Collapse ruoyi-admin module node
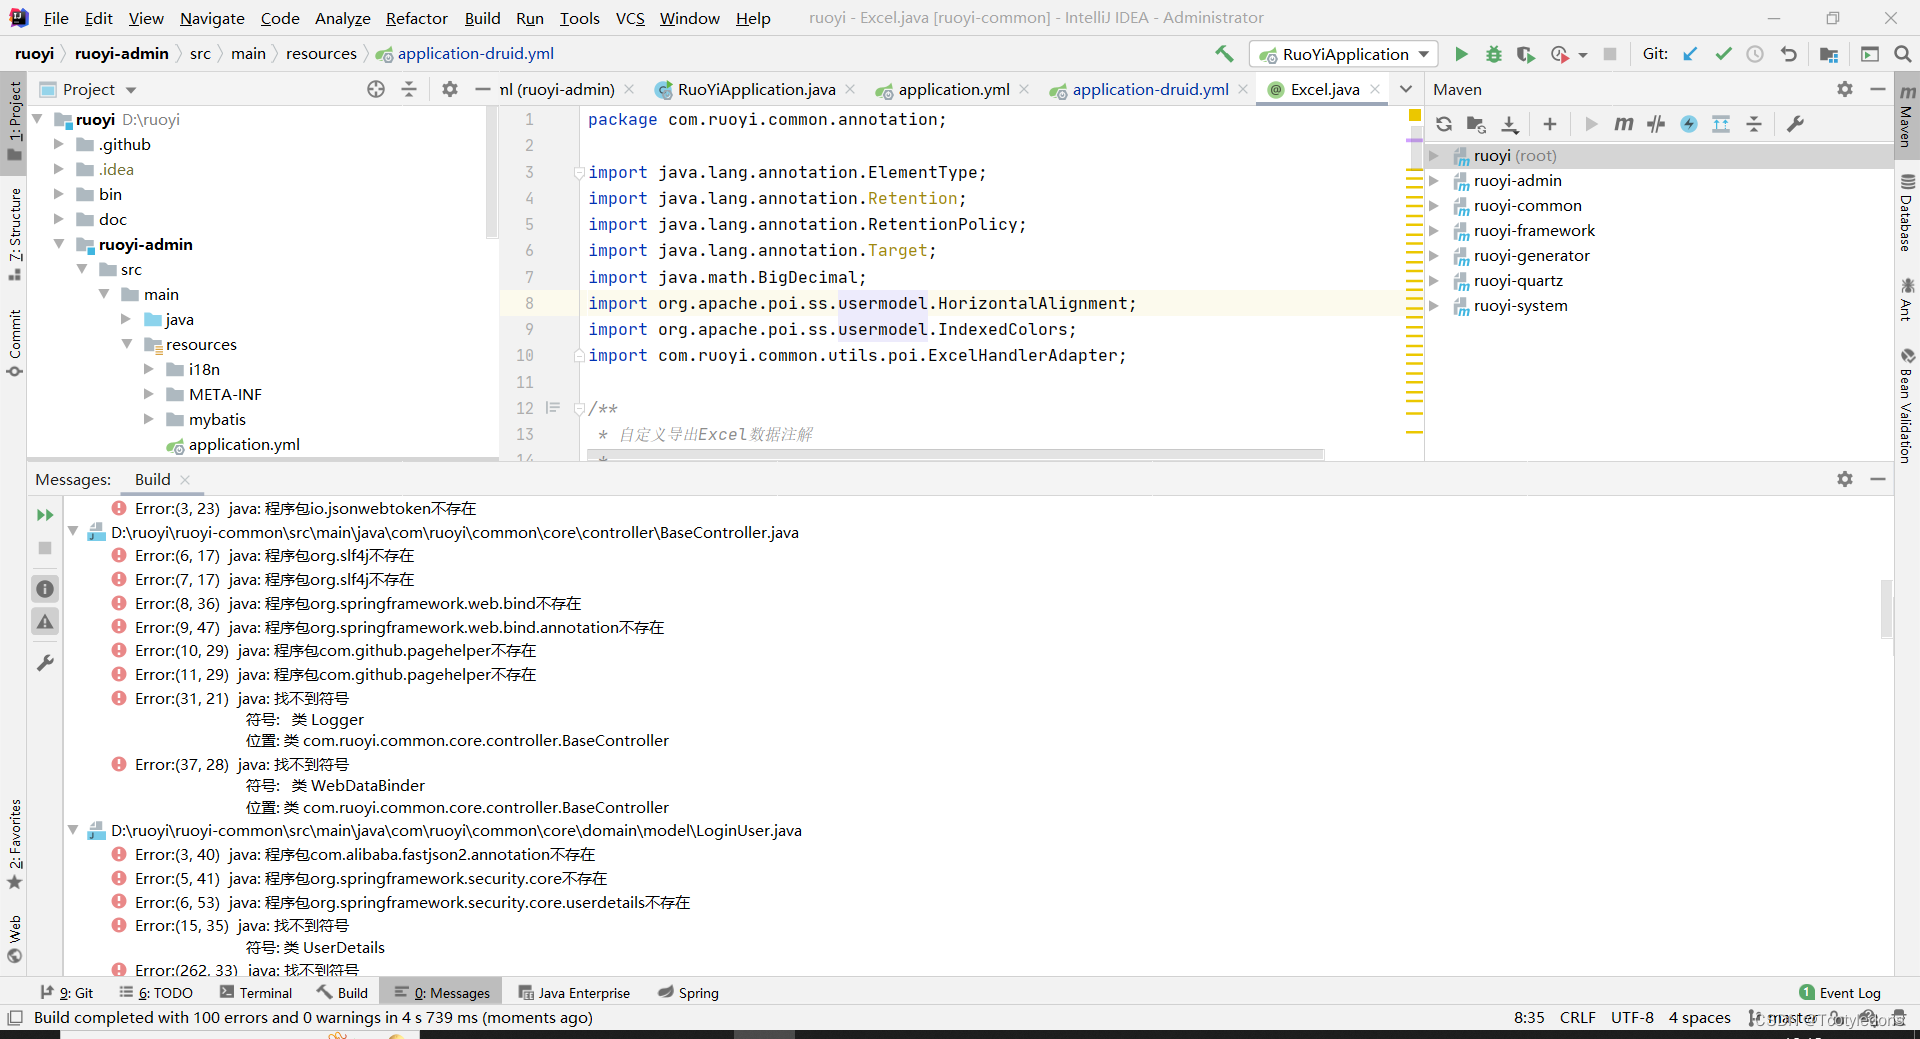The width and height of the screenshot is (1920, 1039). coord(58,244)
